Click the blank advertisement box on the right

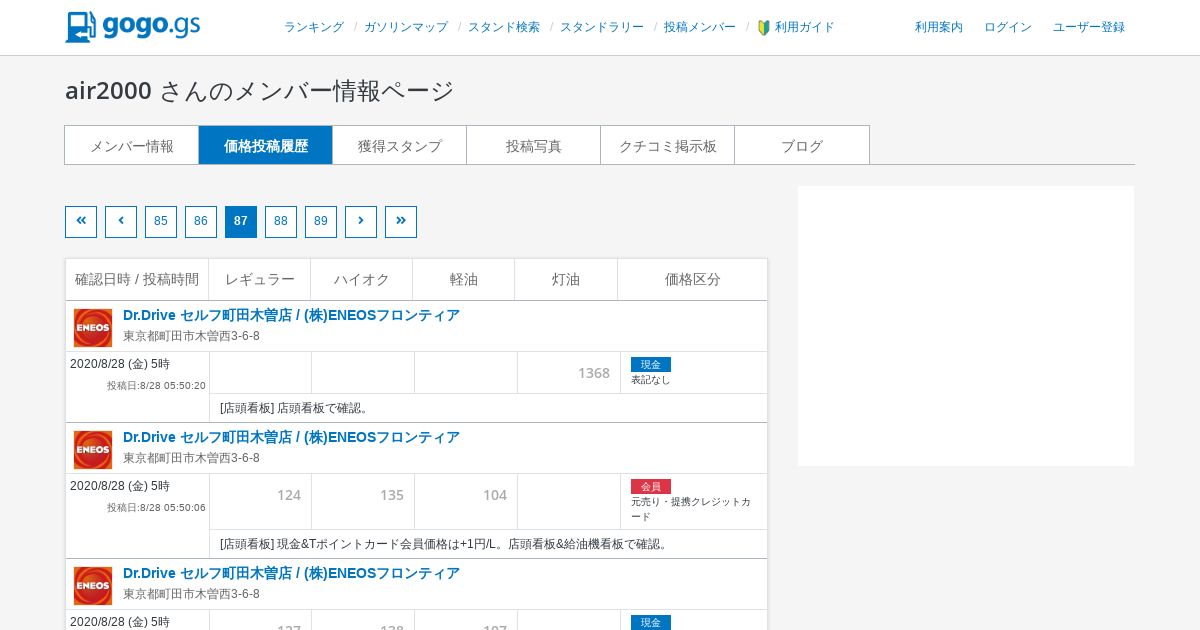(966, 326)
